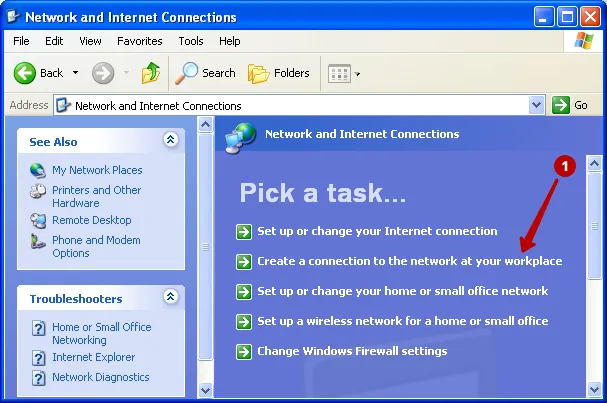Click left pane scrollbar up arrow
The height and width of the screenshot is (403, 607).
pos(205,125)
